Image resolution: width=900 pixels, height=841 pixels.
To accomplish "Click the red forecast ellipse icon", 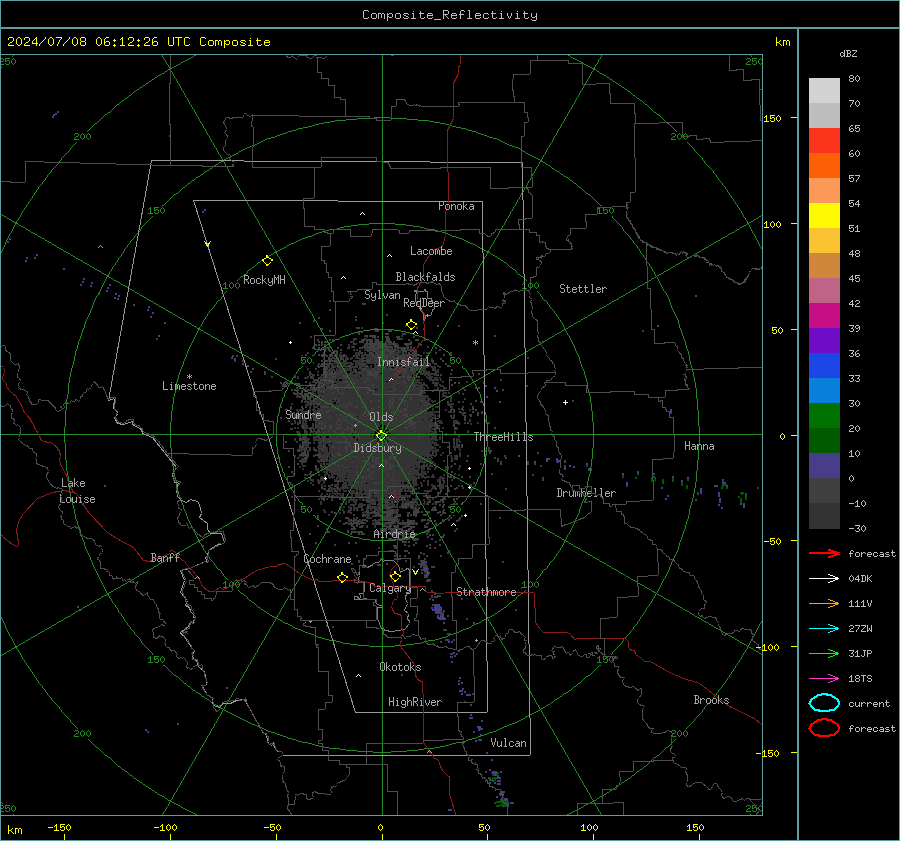I will click(824, 728).
